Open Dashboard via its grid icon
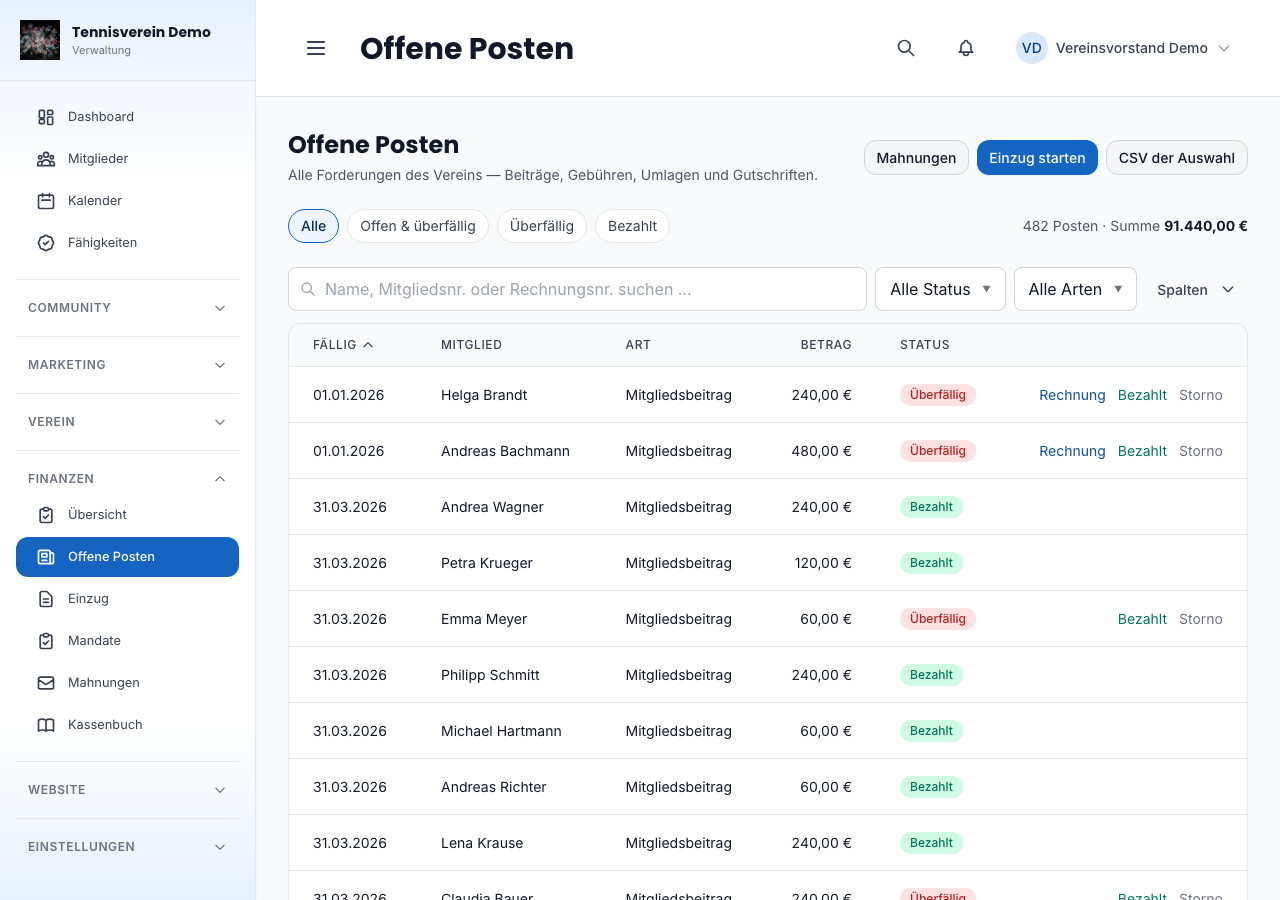Viewport: 1280px width, 900px height. click(x=46, y=117)
